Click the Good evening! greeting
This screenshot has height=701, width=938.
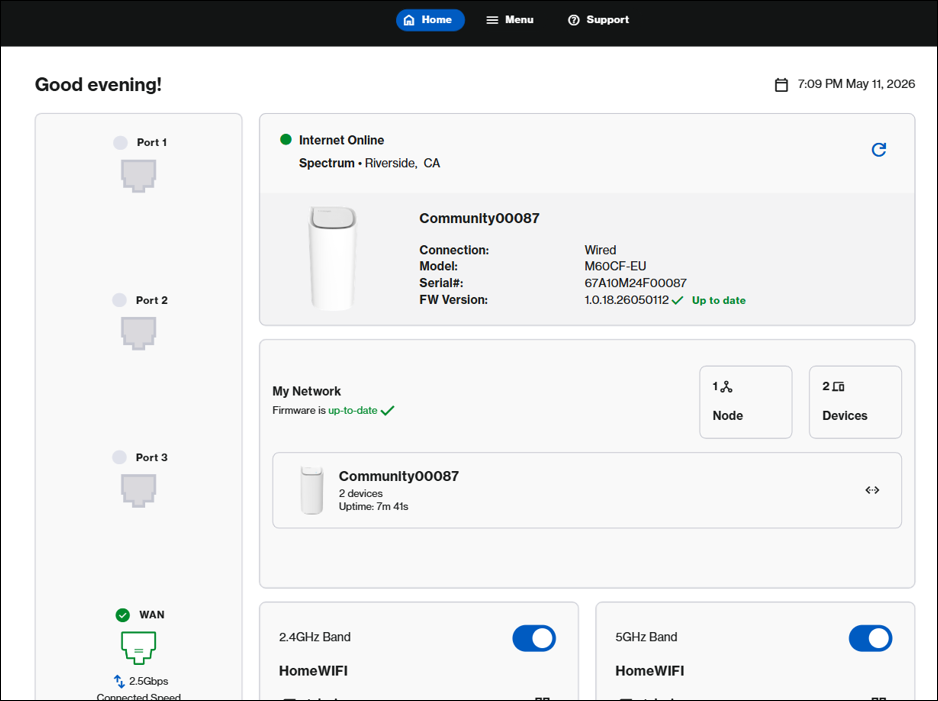98,84
